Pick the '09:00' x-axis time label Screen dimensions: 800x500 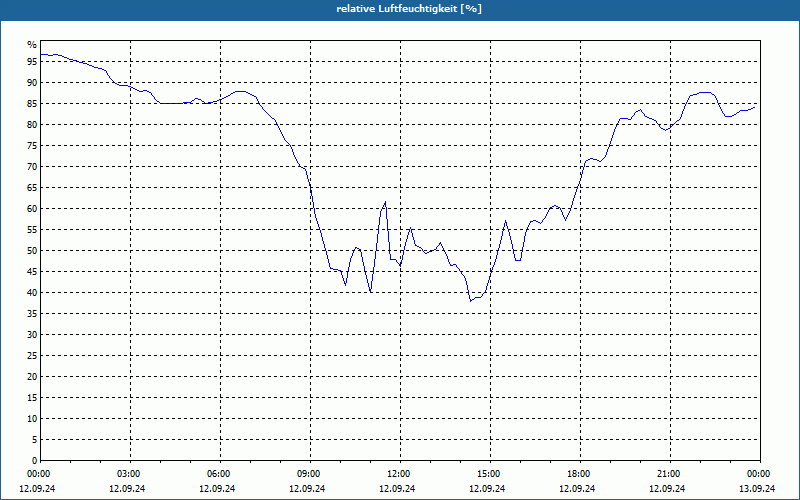coord(310,474)
